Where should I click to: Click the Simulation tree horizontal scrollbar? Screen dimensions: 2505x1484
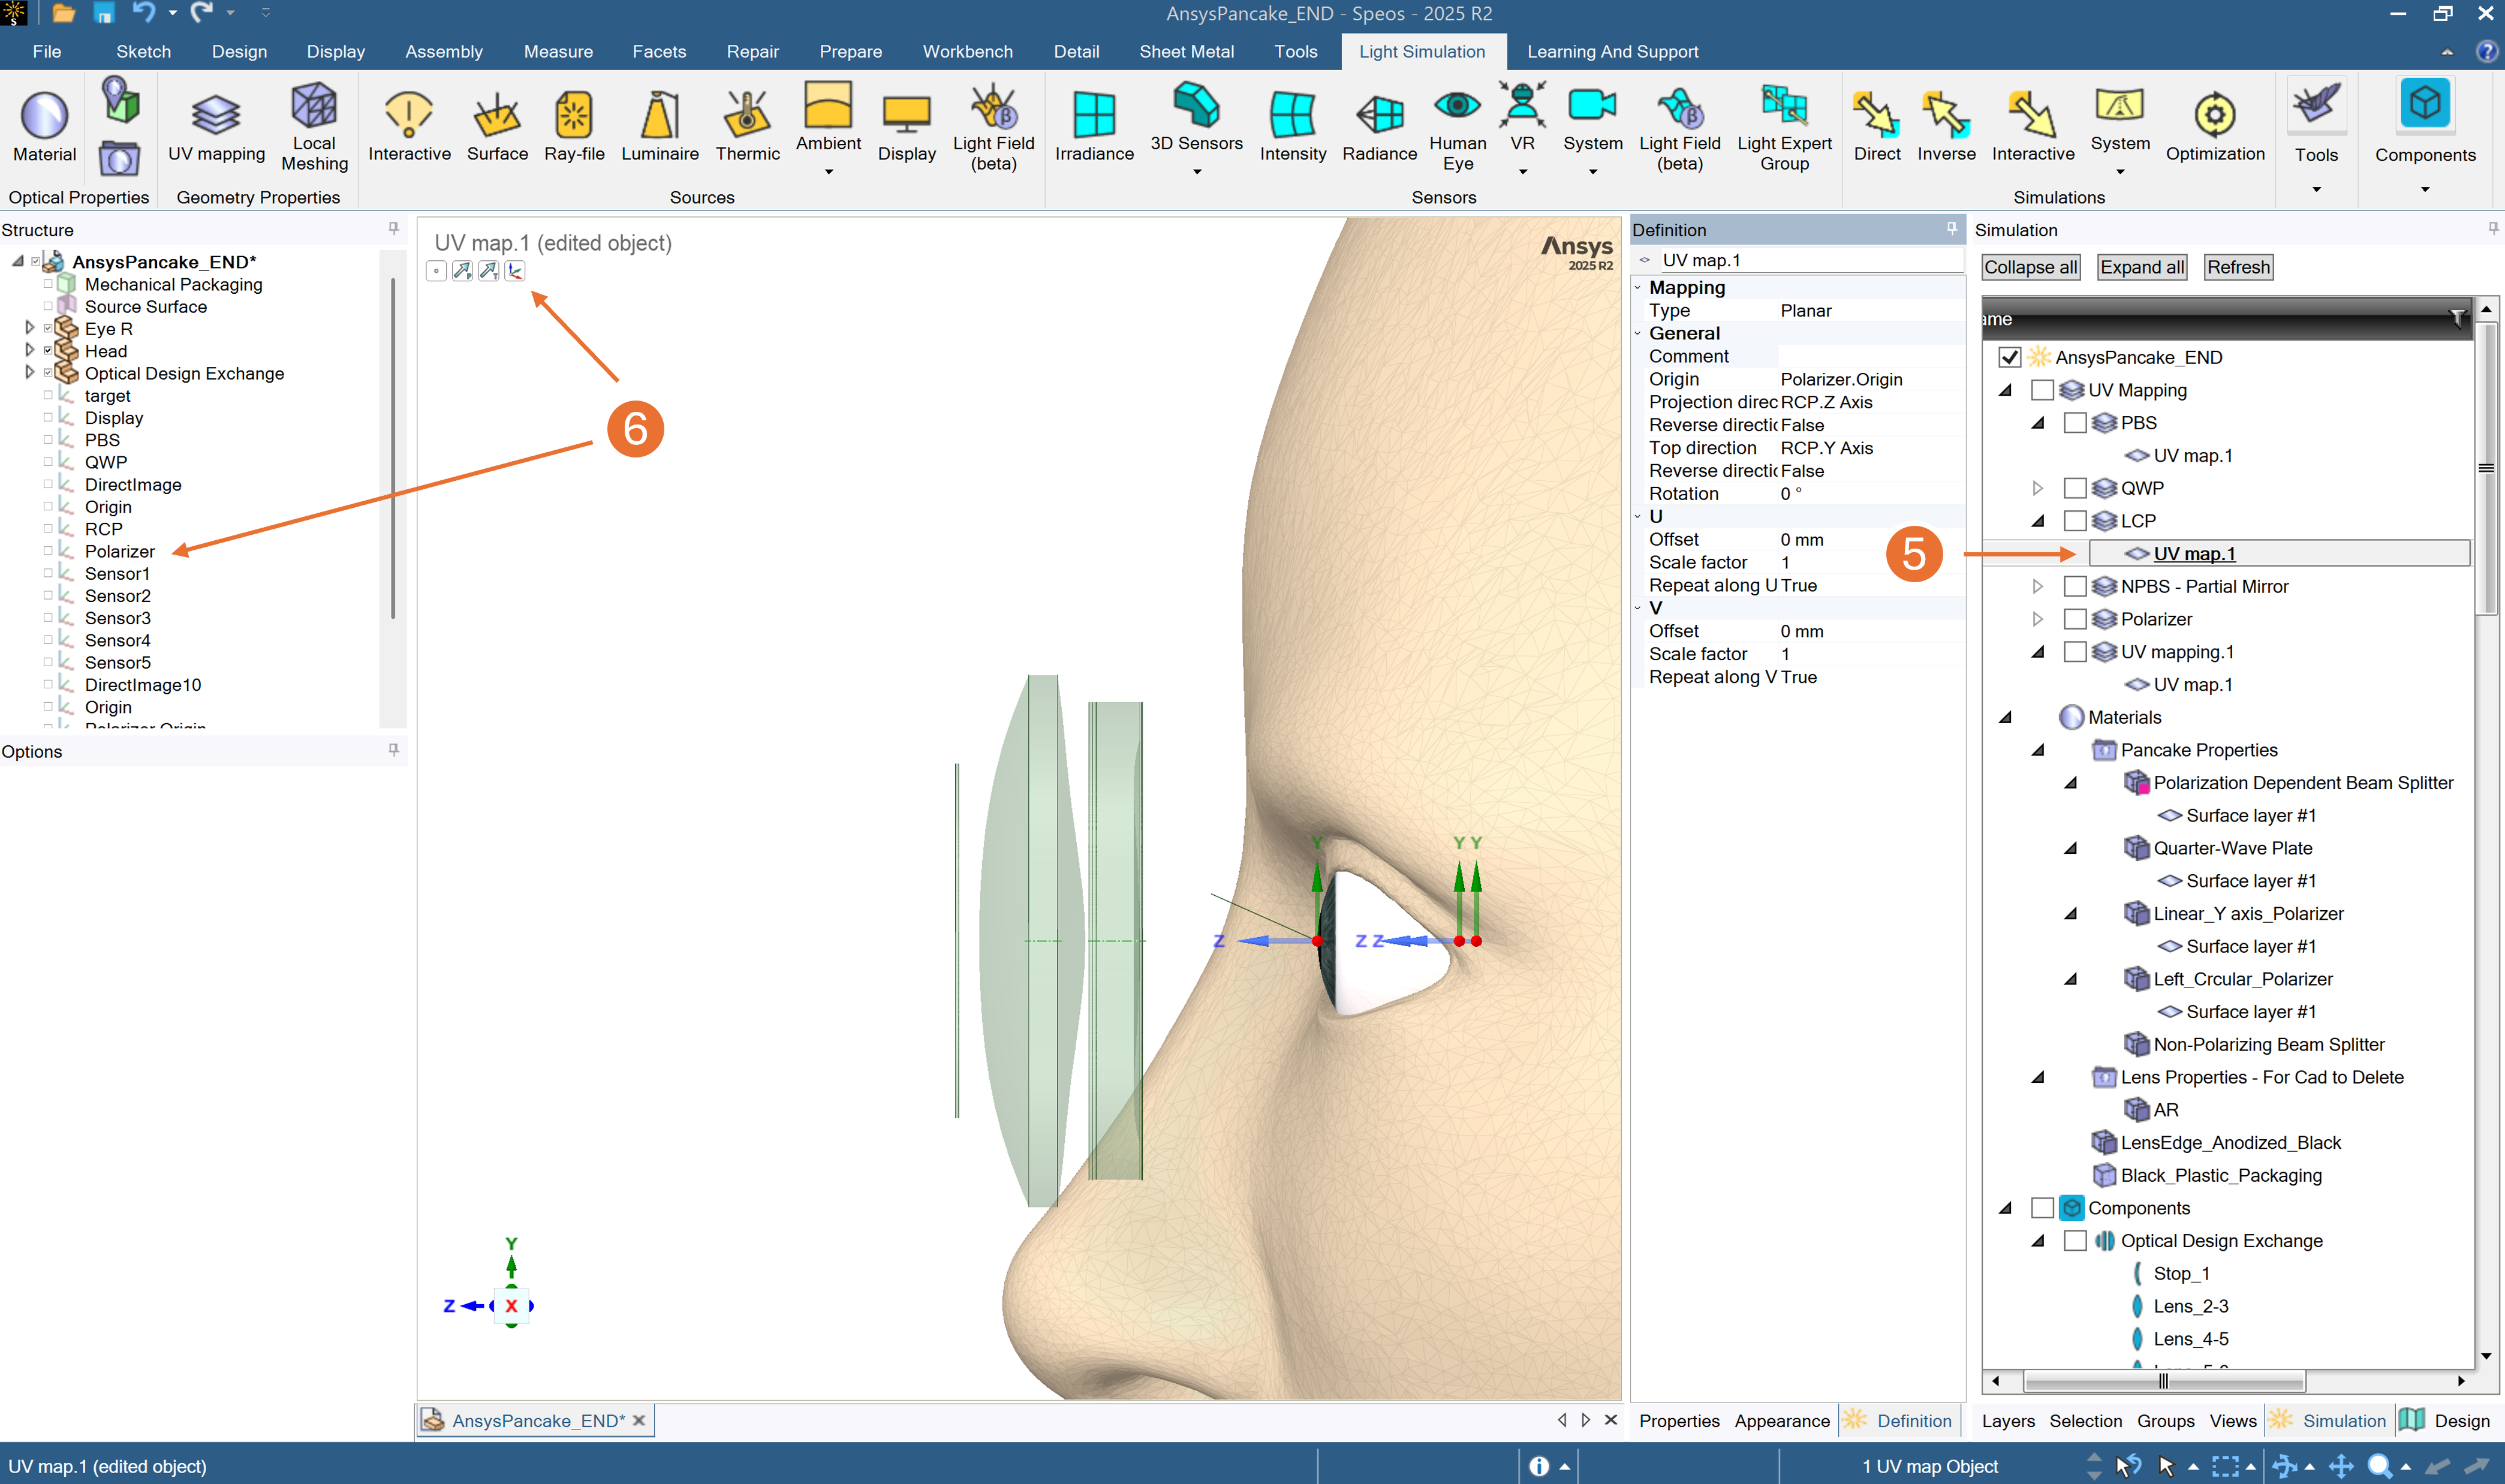(x=2163, y=1381)
